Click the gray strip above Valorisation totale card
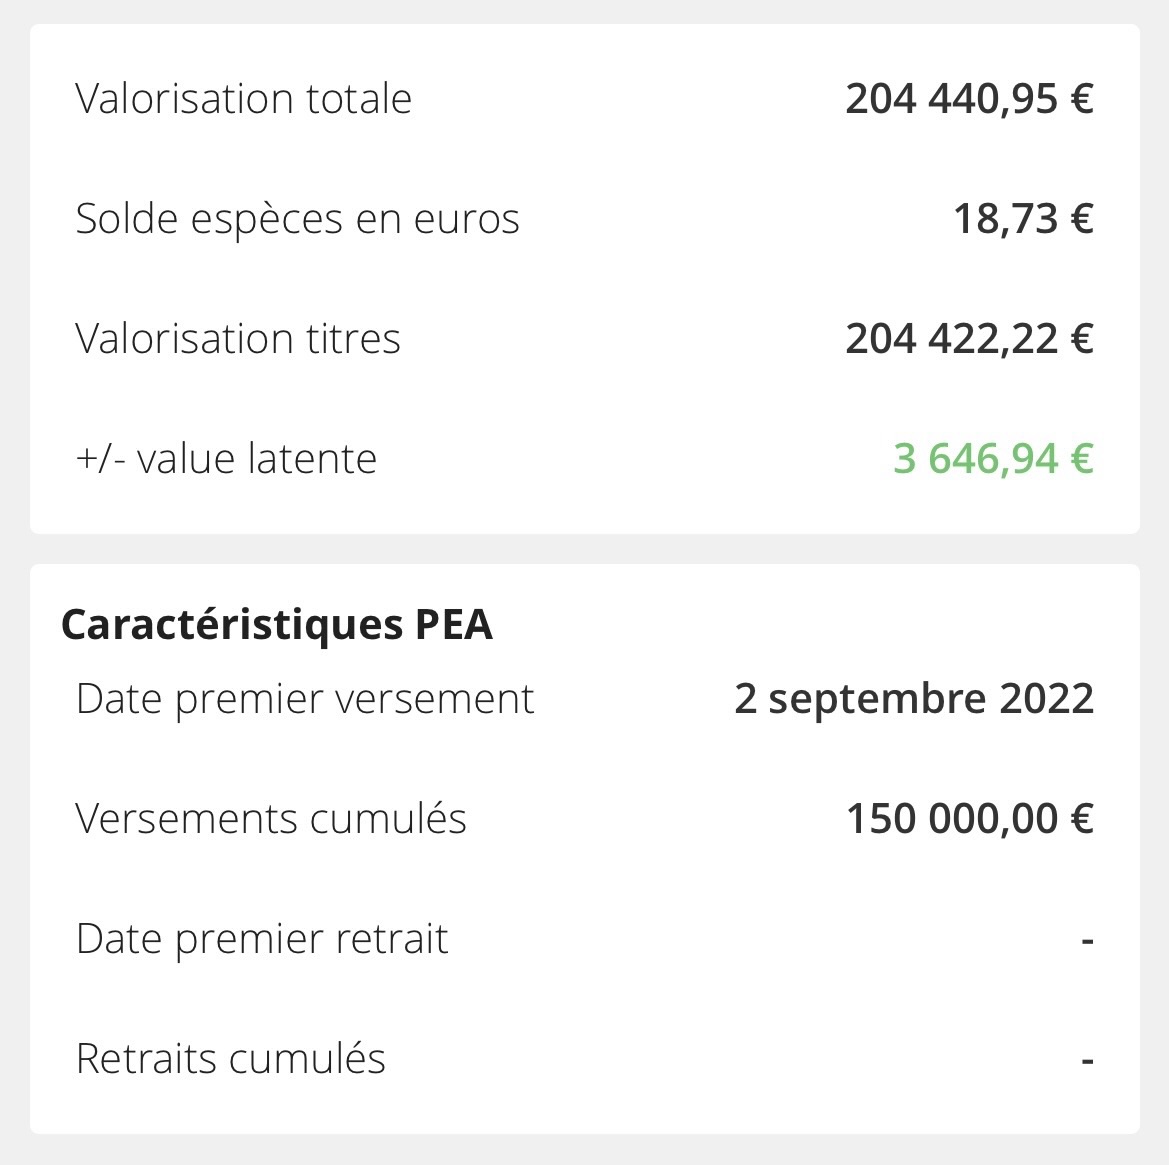The image size is (1169, 1165). point(584,11)
